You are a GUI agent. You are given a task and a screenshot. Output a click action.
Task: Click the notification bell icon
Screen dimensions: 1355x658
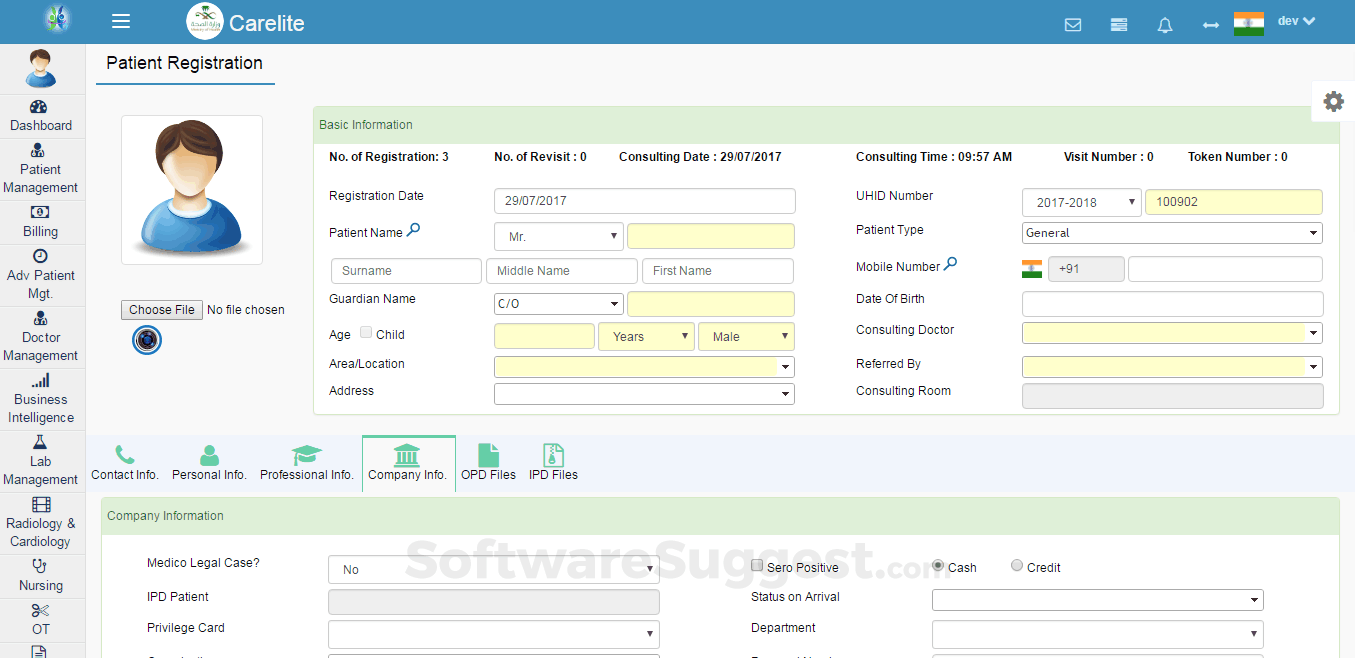coord(1165,25)
